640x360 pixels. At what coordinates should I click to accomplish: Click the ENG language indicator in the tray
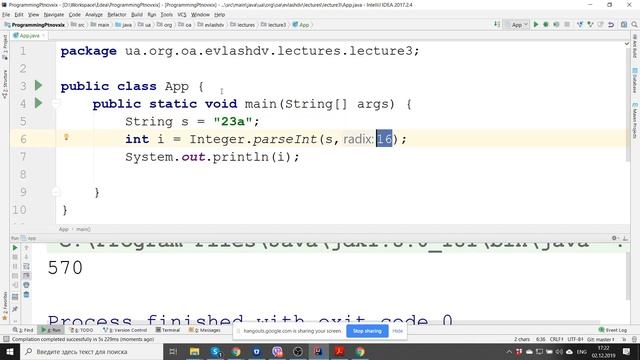click(582, 352)
